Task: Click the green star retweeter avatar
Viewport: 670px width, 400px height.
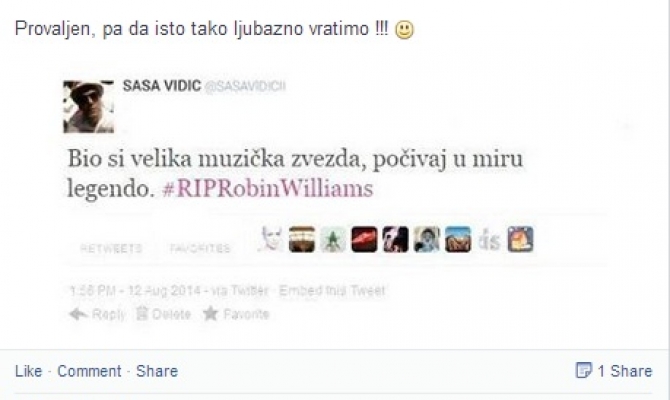Action: tap(333, 239)
